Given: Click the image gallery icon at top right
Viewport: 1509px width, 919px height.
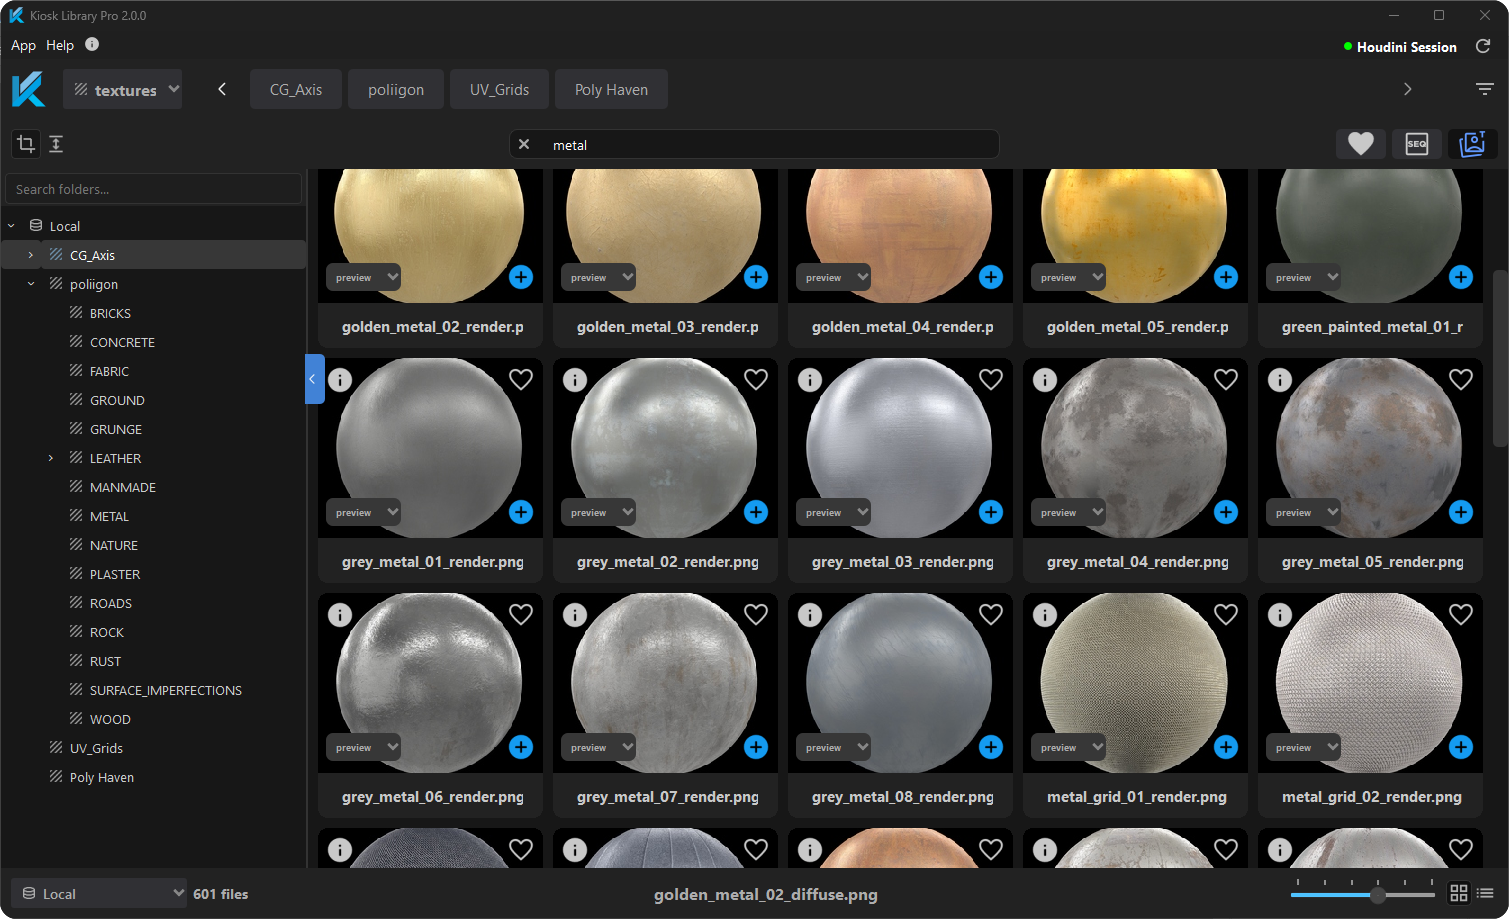Looking at the screenshot, I should click(x=1472, y=144).
